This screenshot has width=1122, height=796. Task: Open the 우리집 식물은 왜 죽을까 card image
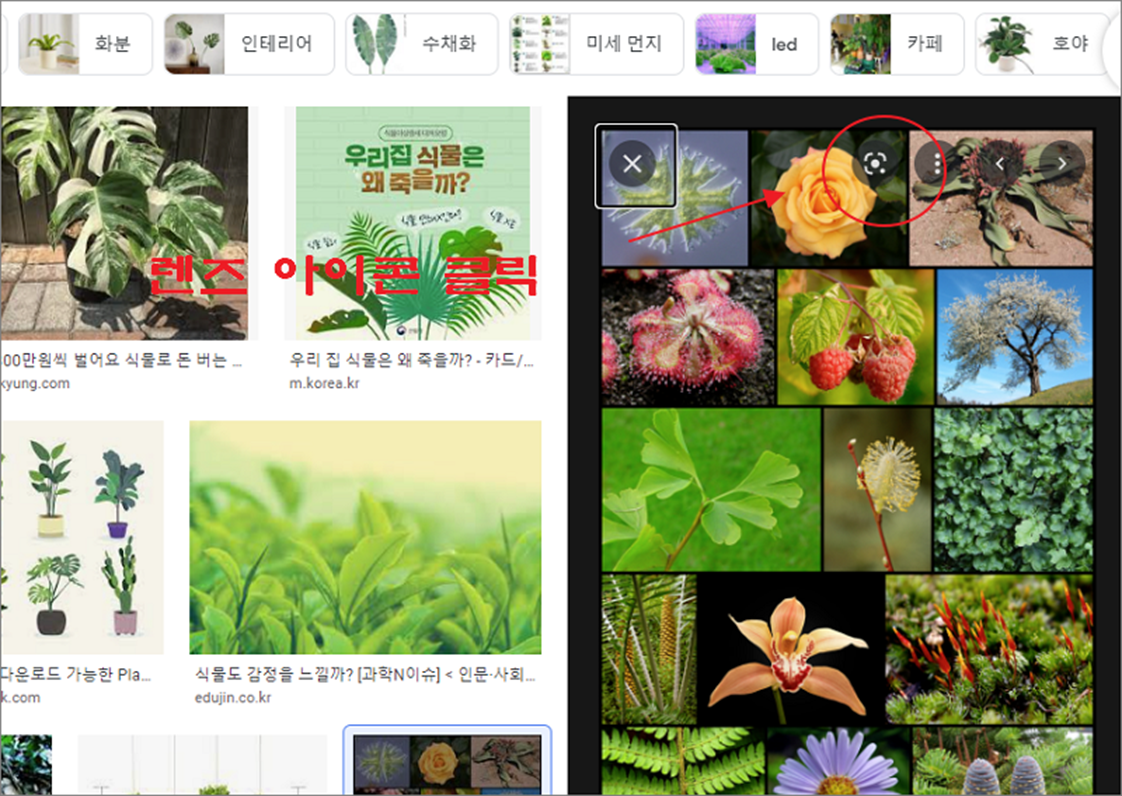(x=413, y=223)
